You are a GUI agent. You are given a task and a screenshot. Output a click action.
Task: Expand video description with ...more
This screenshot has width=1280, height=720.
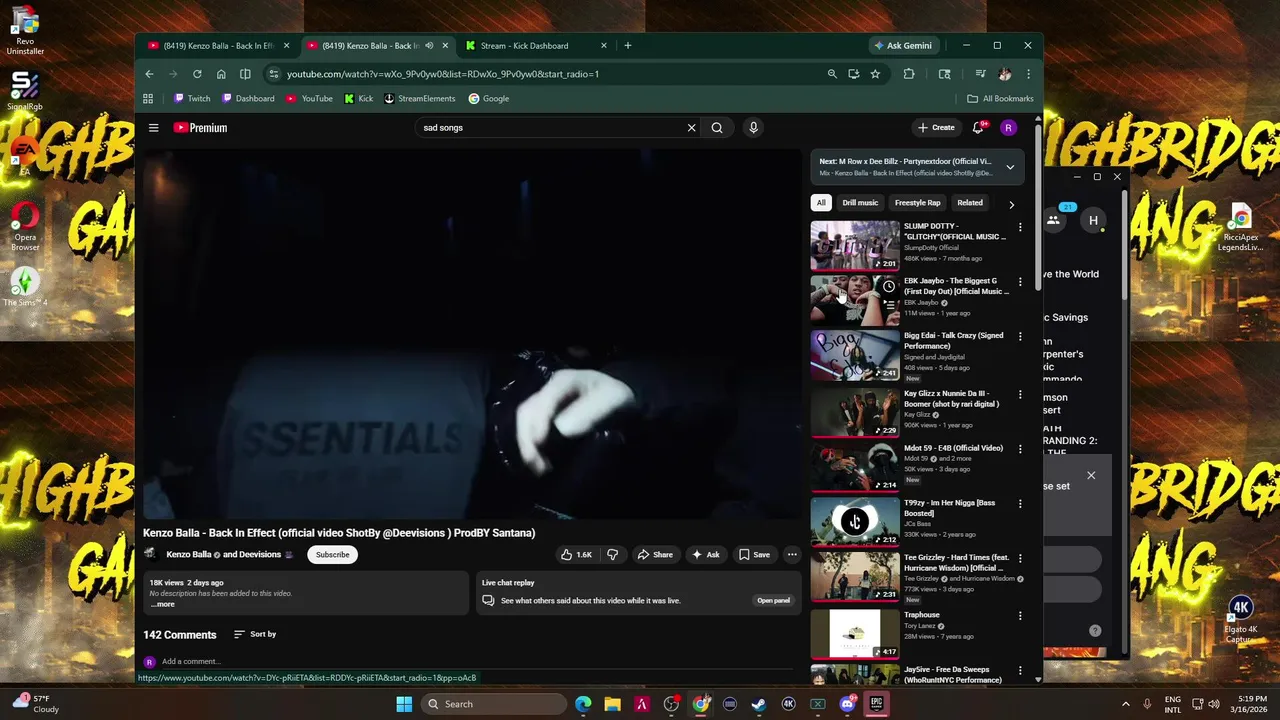click(162, 604)
